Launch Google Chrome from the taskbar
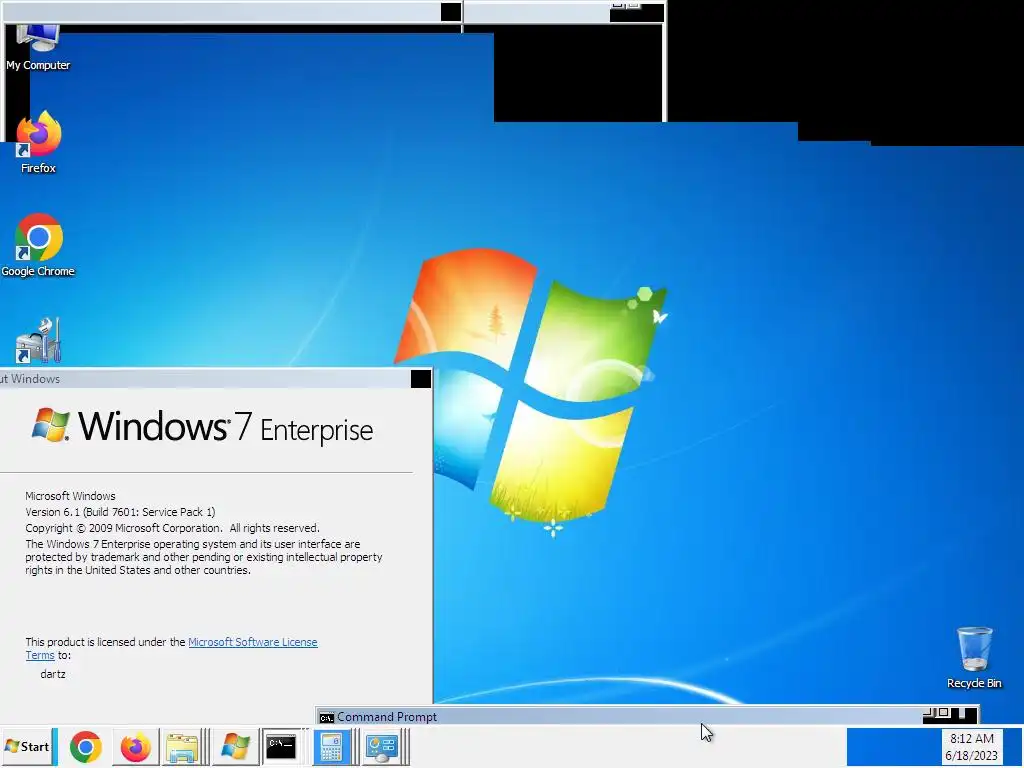1024x768 pixels. 86,747
